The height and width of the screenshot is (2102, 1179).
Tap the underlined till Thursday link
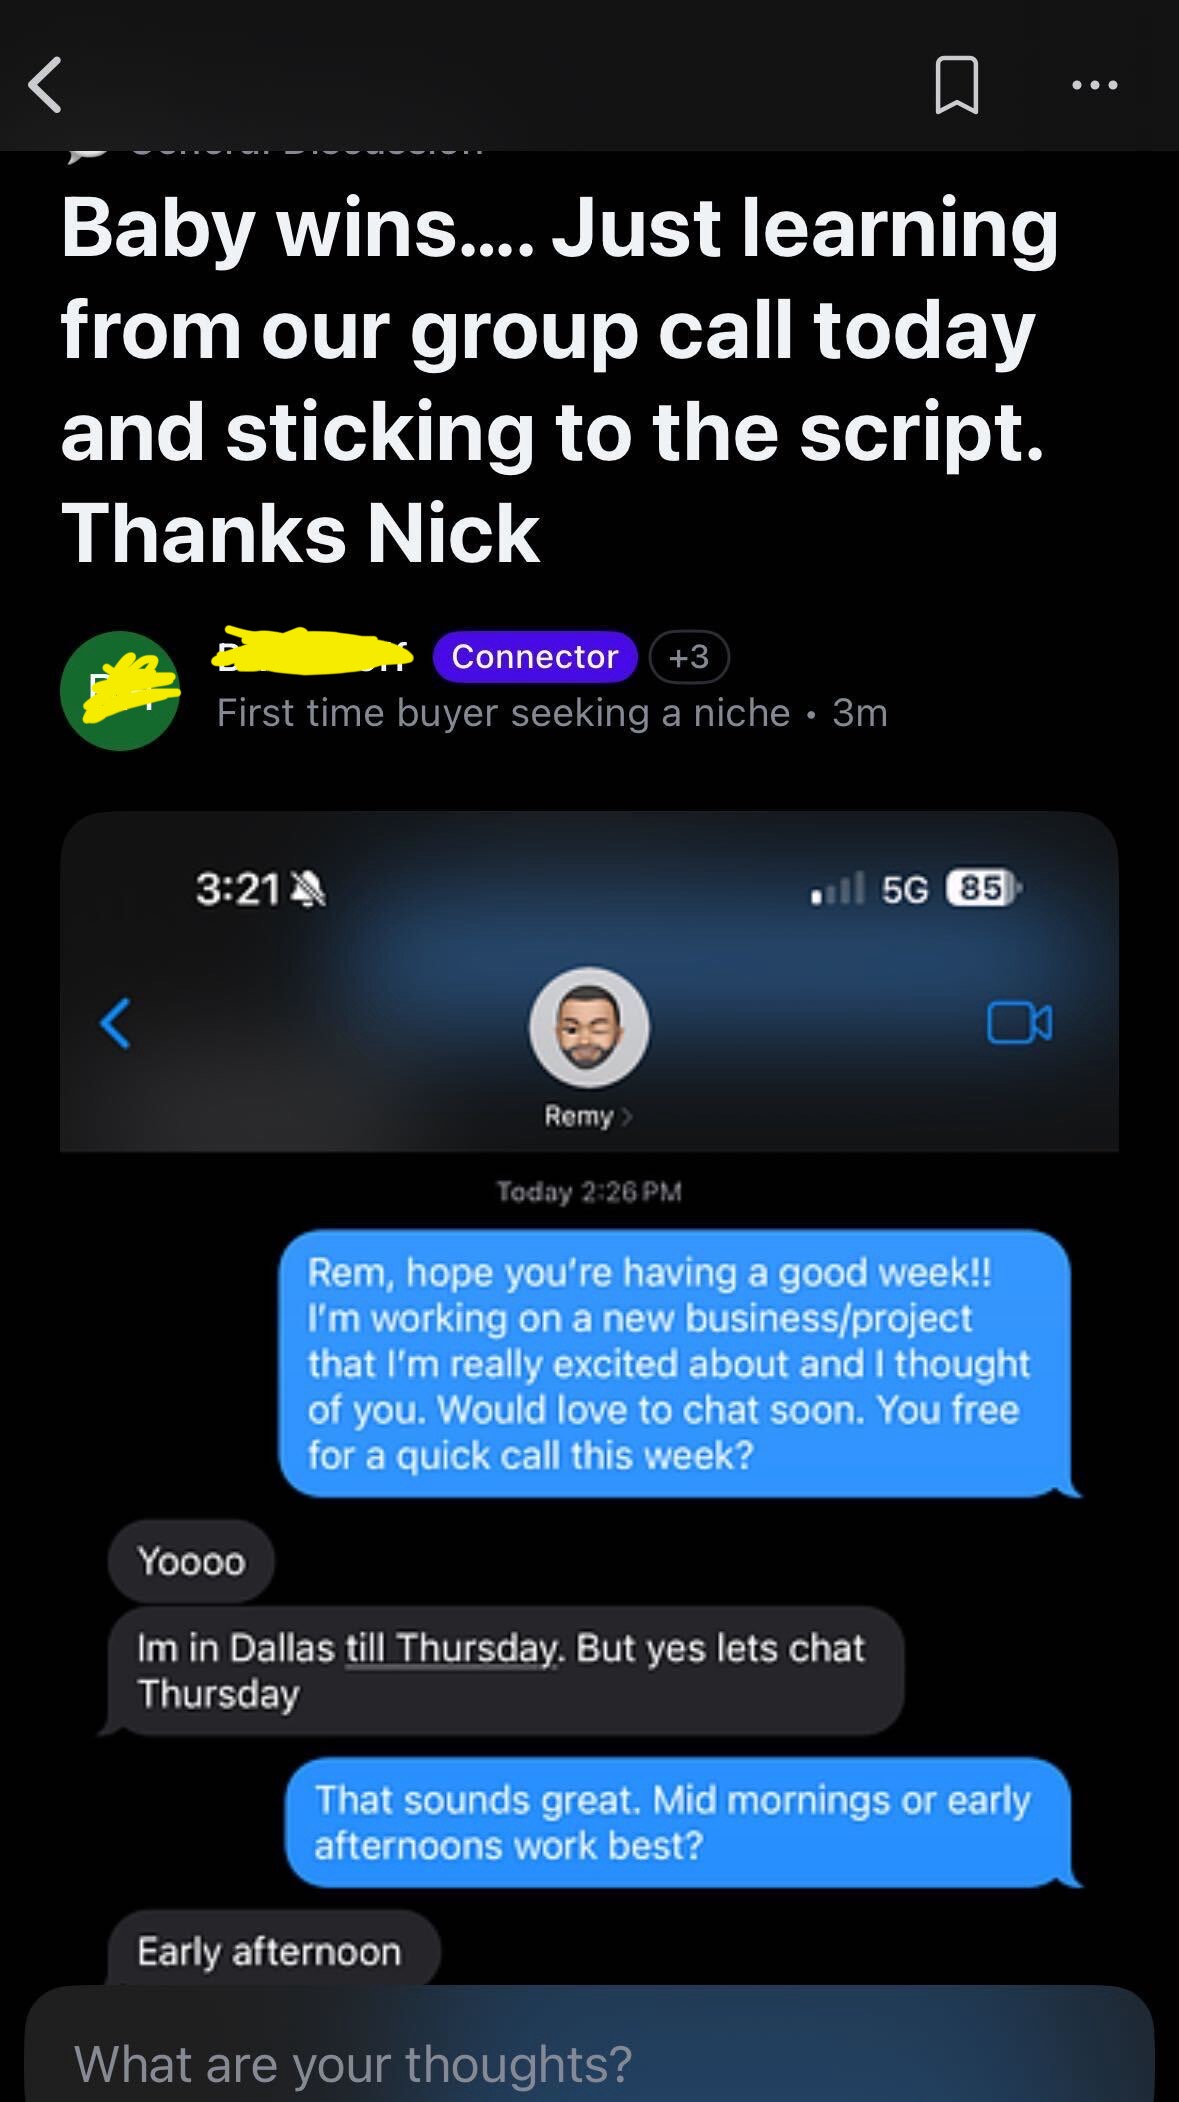click(x=452, y=1648)
